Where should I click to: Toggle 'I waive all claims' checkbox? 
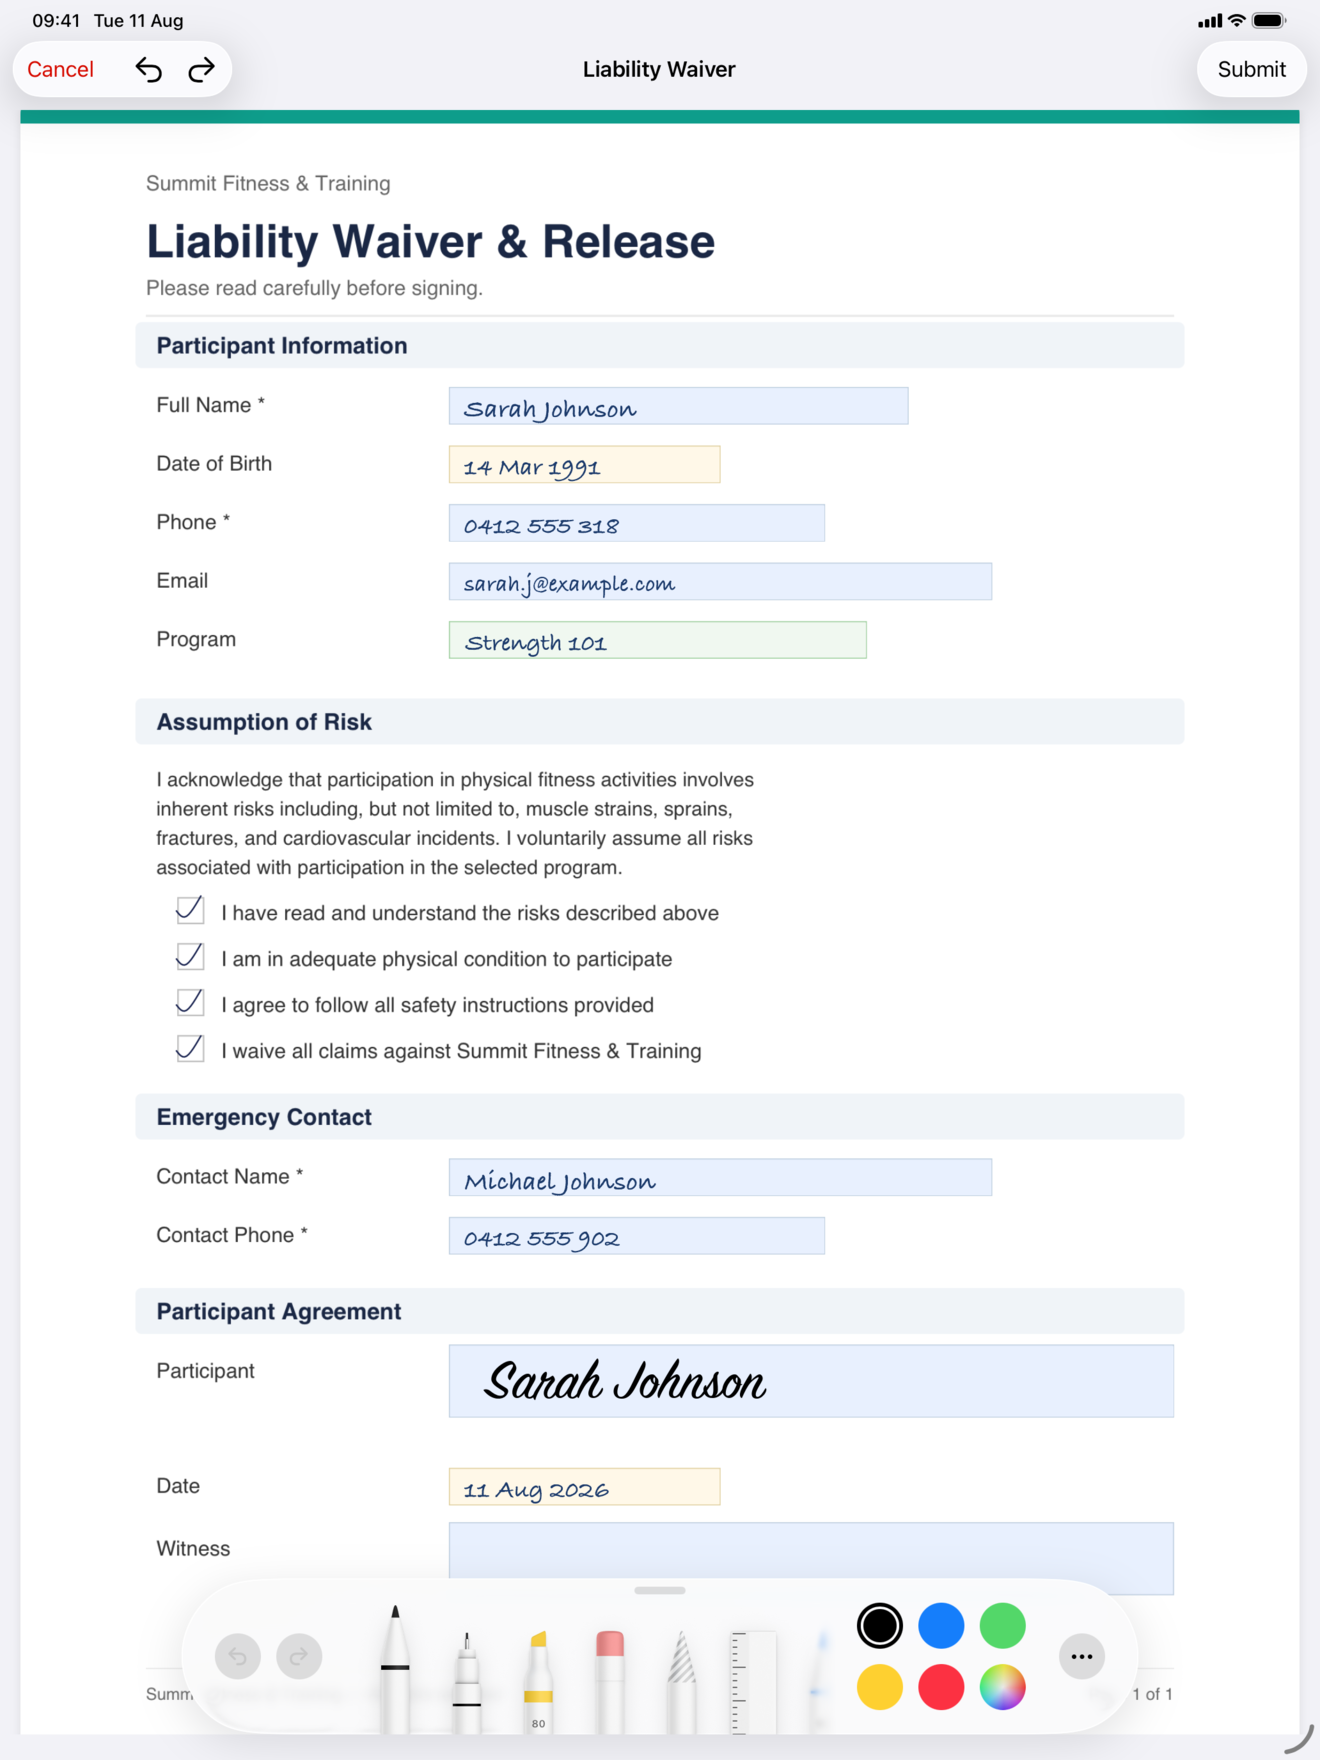click(x=190, y=1048)
